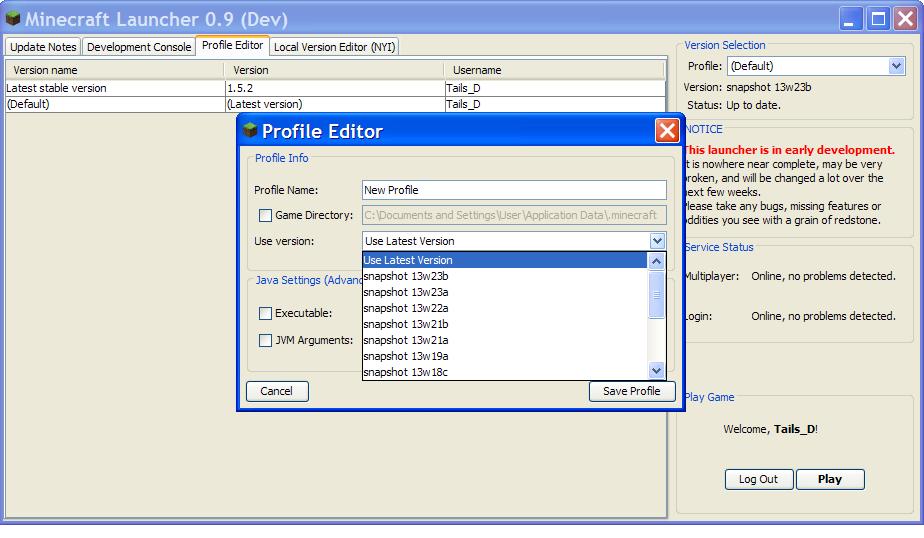The height and width of the screenshot is (538, 924).
Task: Open the Profile selection dropdown
Action: click(896, 66)
